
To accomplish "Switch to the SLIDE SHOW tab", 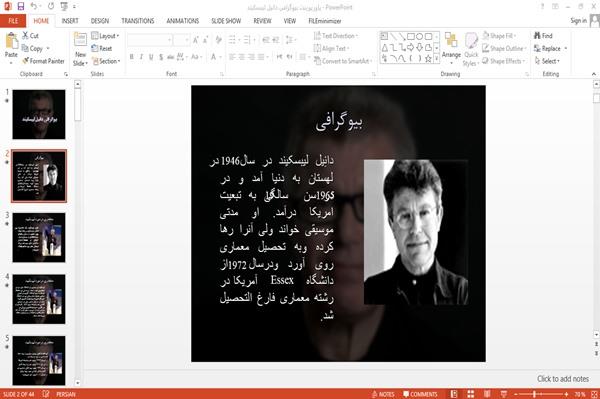I will [226, 21].
